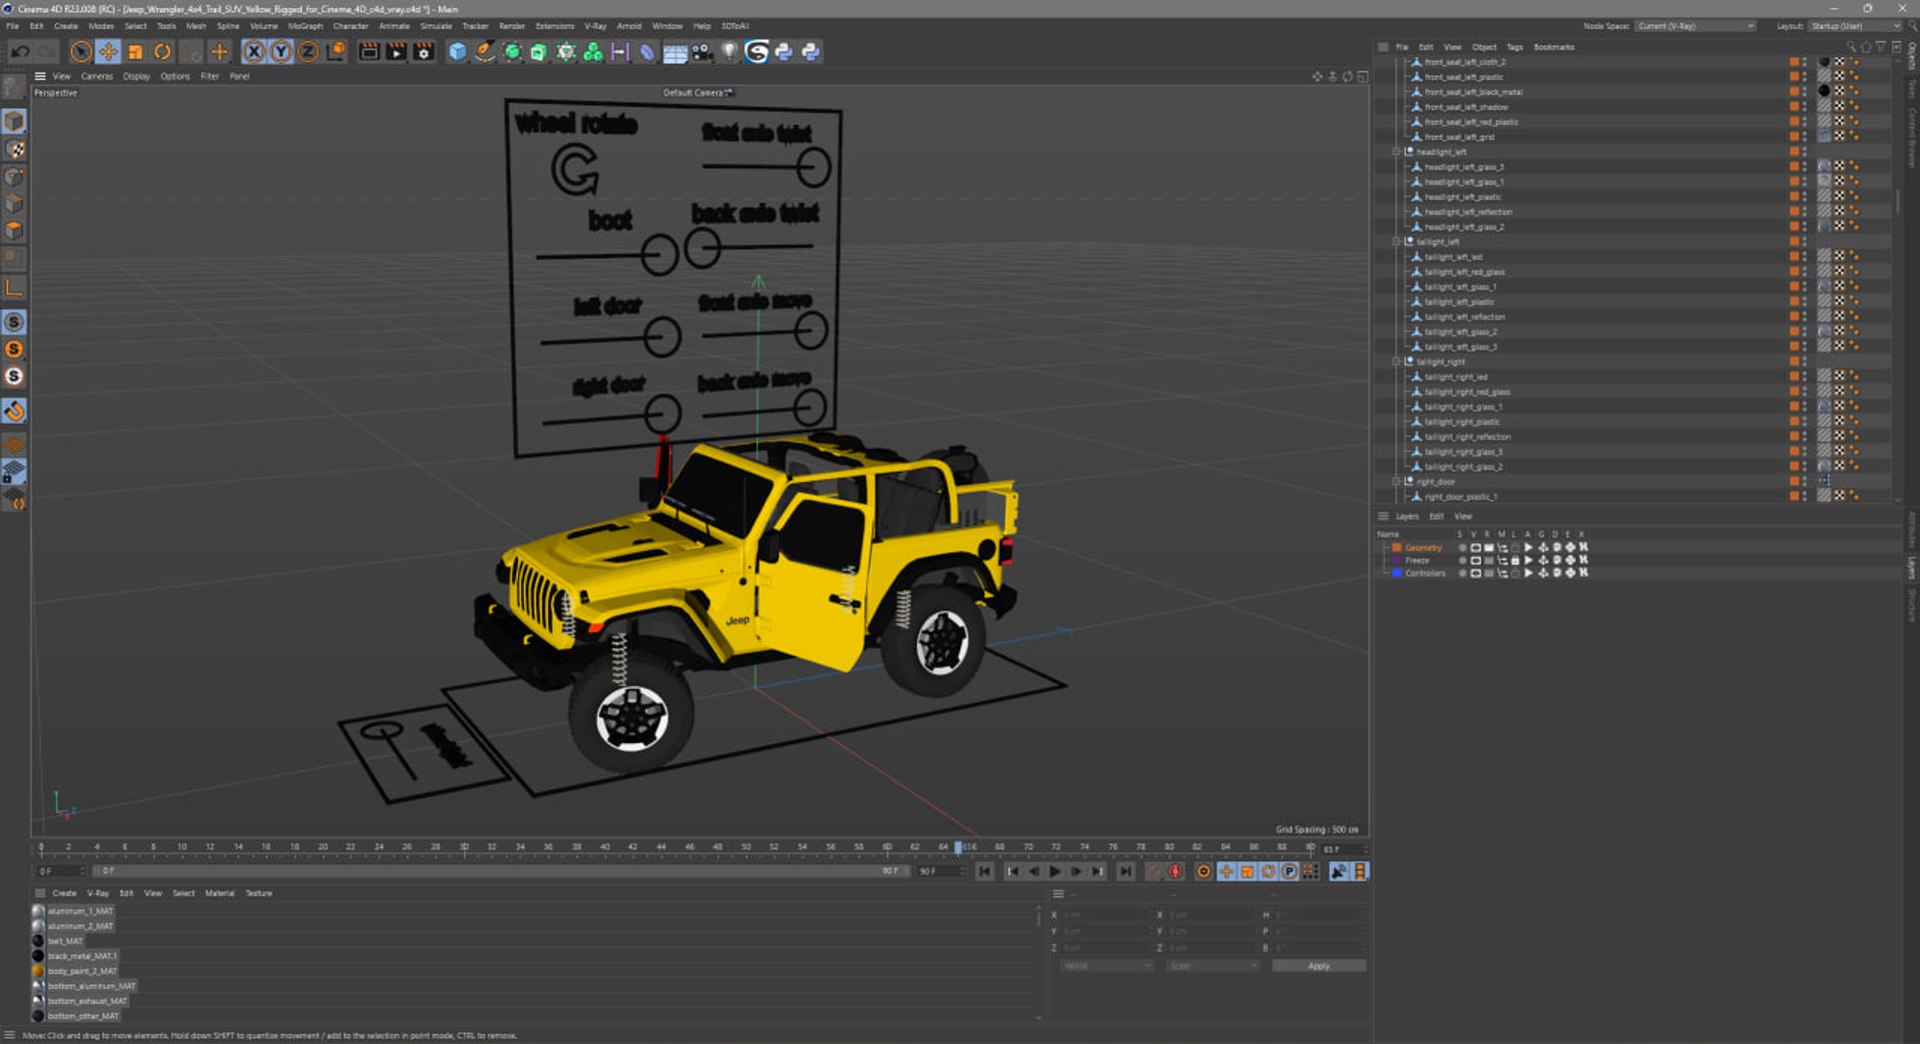
Task: Open the viewport Cameras menu
Action: point(97,76)
